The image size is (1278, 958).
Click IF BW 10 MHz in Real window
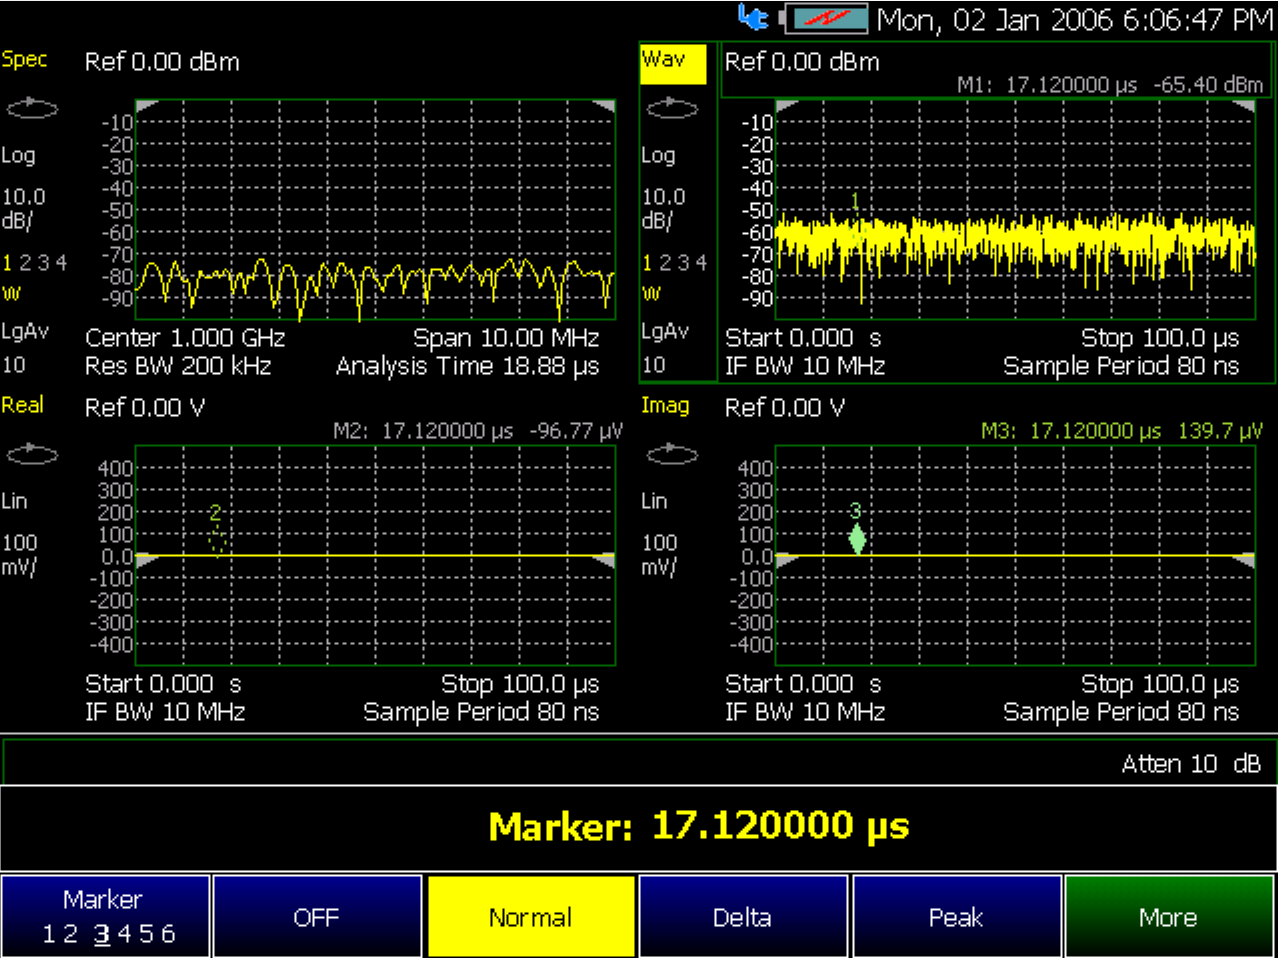coord(165,712)
